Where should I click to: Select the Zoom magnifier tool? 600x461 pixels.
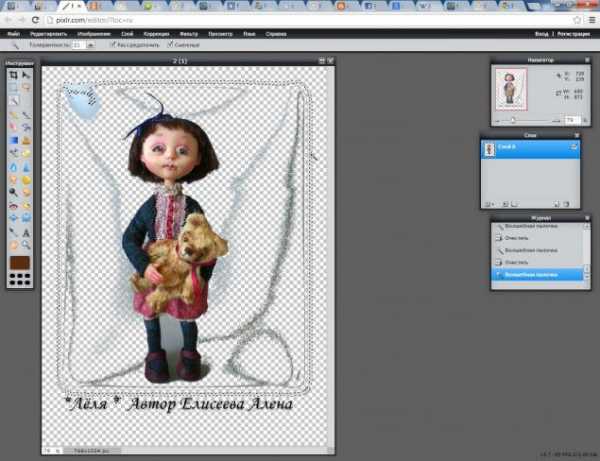coord(26,244)
